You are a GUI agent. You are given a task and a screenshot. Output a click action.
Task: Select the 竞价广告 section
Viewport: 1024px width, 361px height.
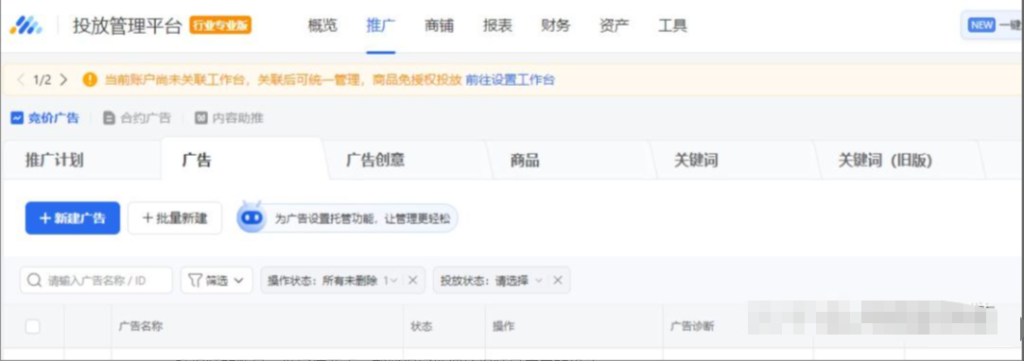pyautogui.click(x=44, y=118)
